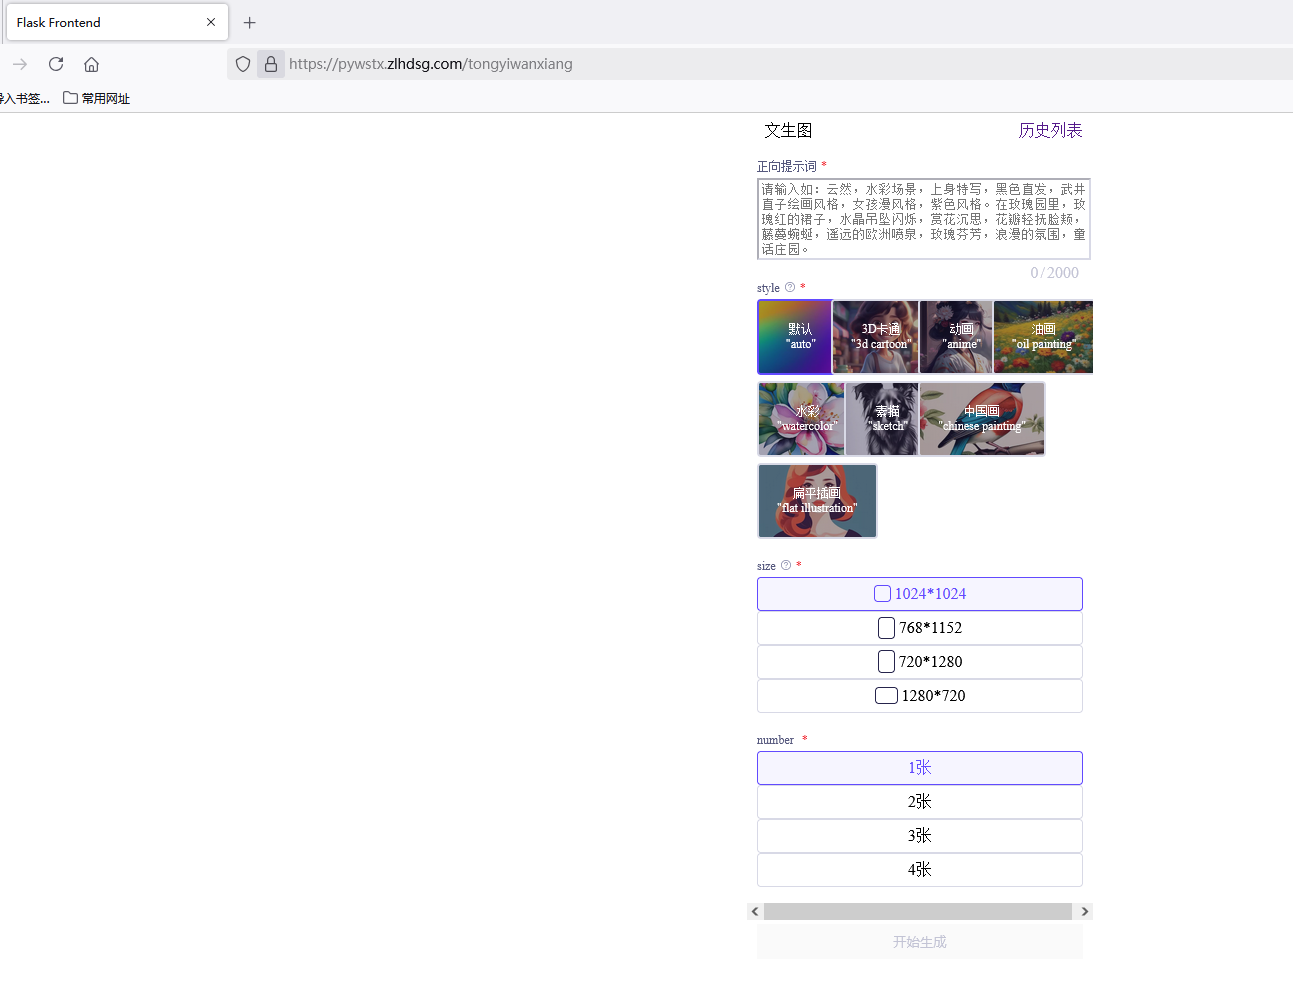1293x987 pixels.
Task: Select the 720*1280 size option
Action: pos(920,662)
